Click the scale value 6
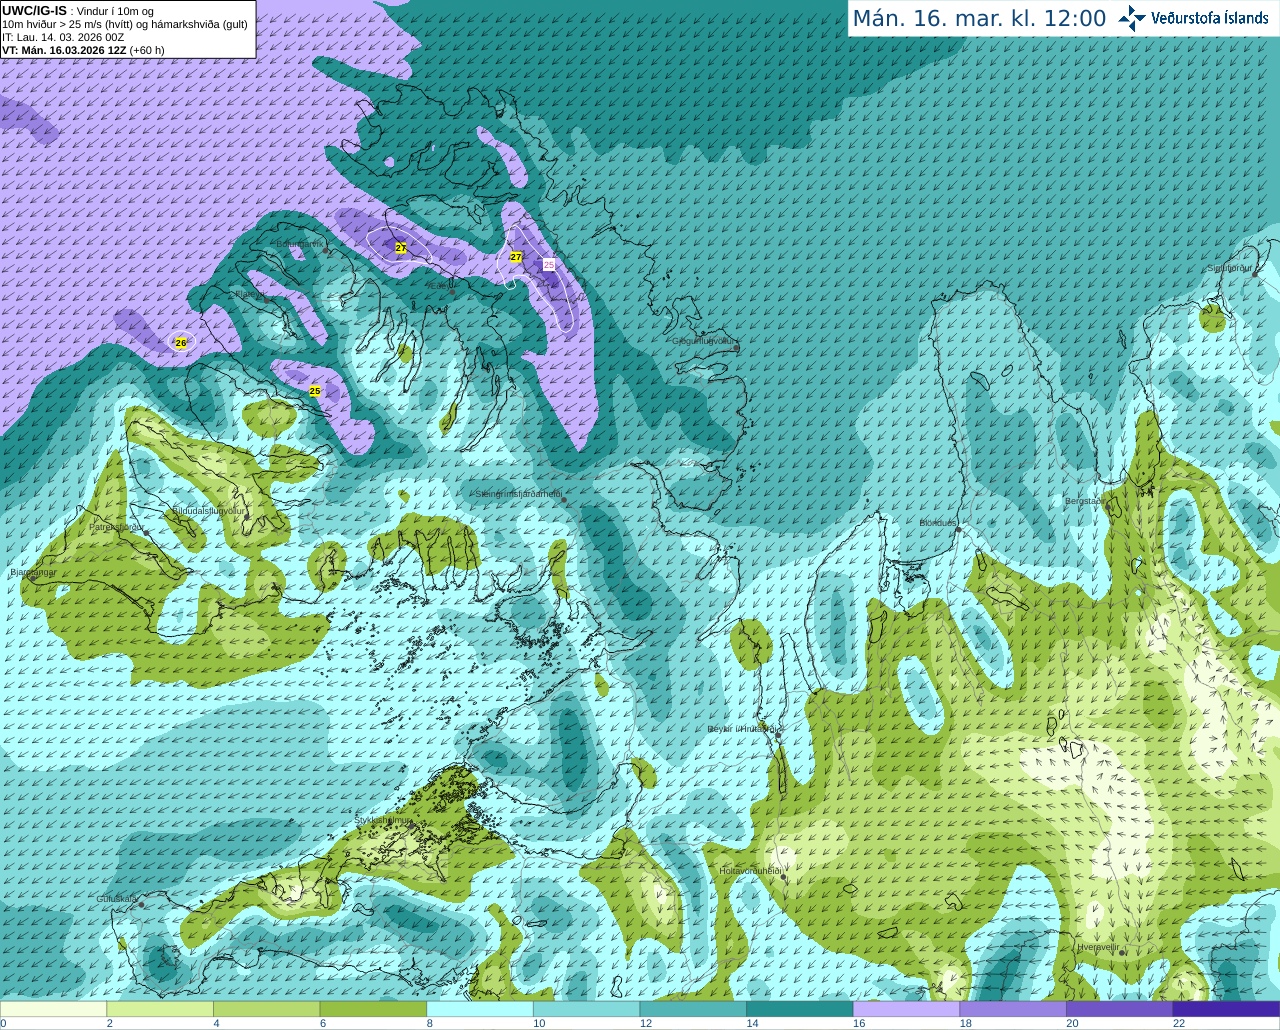Viewport: 1280px width, 1030px height. click(323, 1023)
